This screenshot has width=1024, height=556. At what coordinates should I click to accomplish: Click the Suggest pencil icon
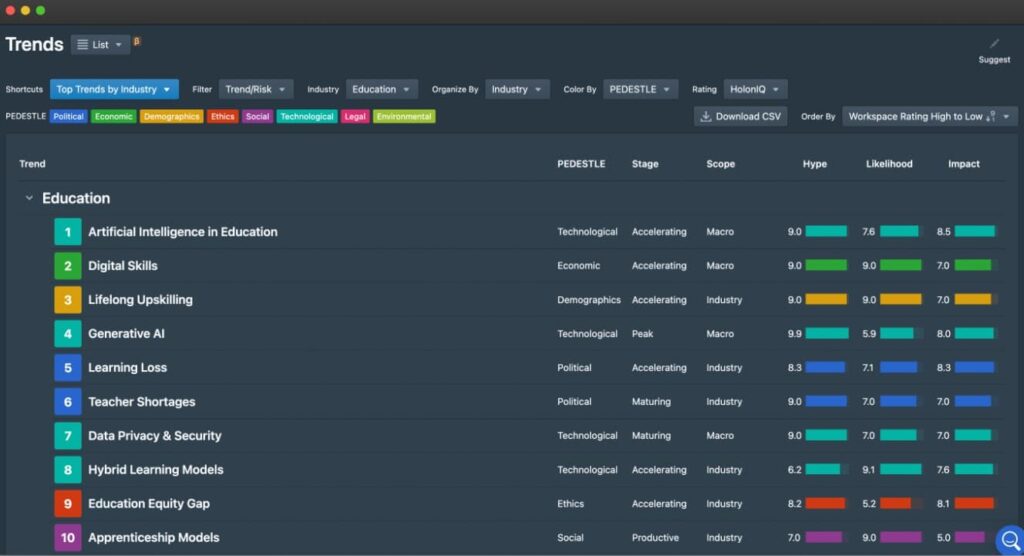pos(994,44)
